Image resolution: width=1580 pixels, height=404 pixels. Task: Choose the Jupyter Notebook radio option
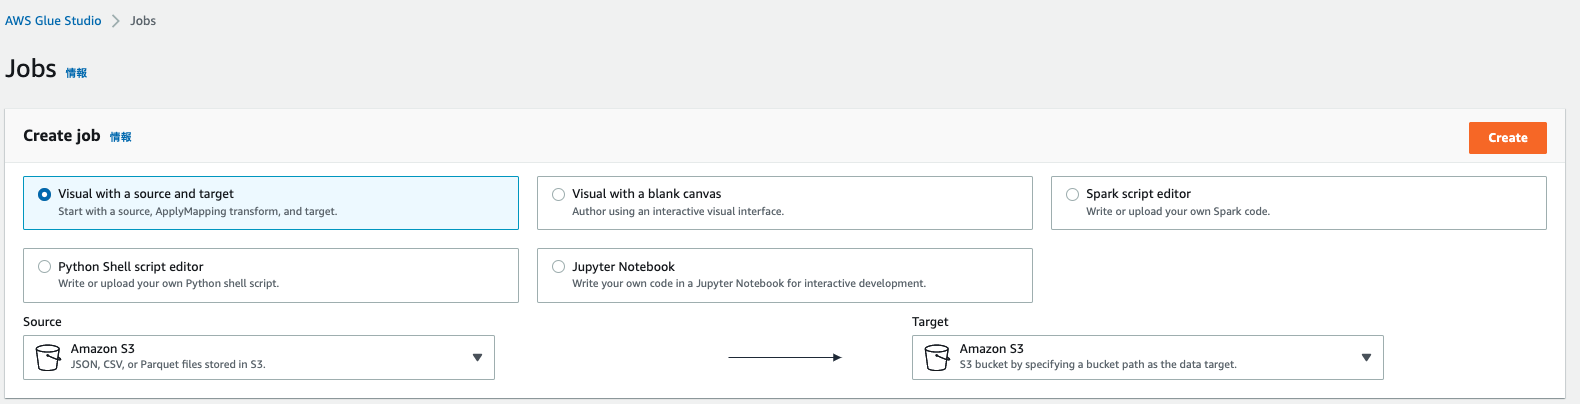[559, 267]
